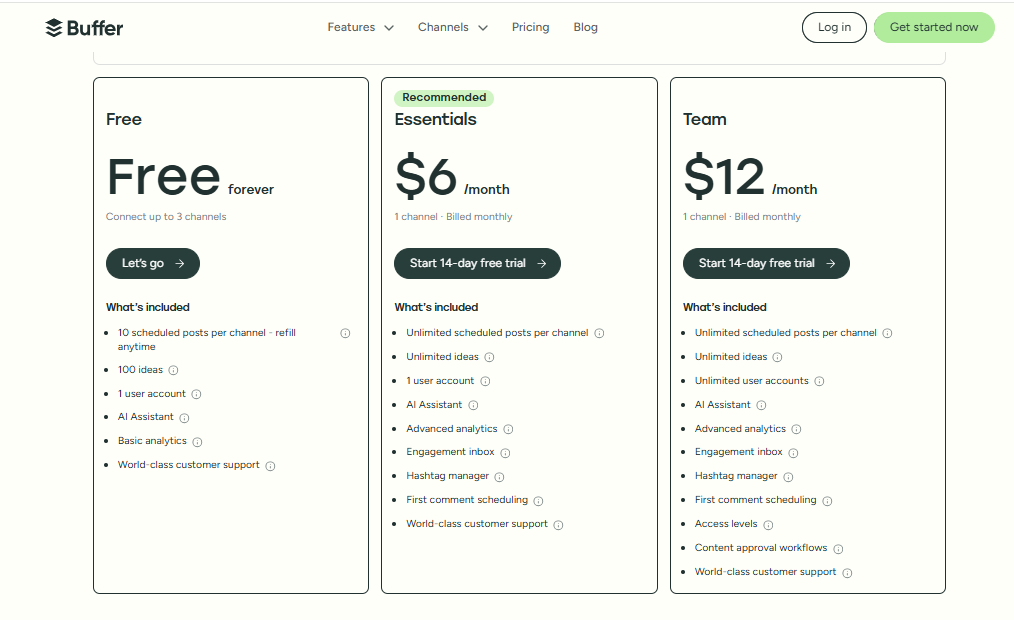
Task: Start 14-day free trial for Essentials
Action: point(477,264)
